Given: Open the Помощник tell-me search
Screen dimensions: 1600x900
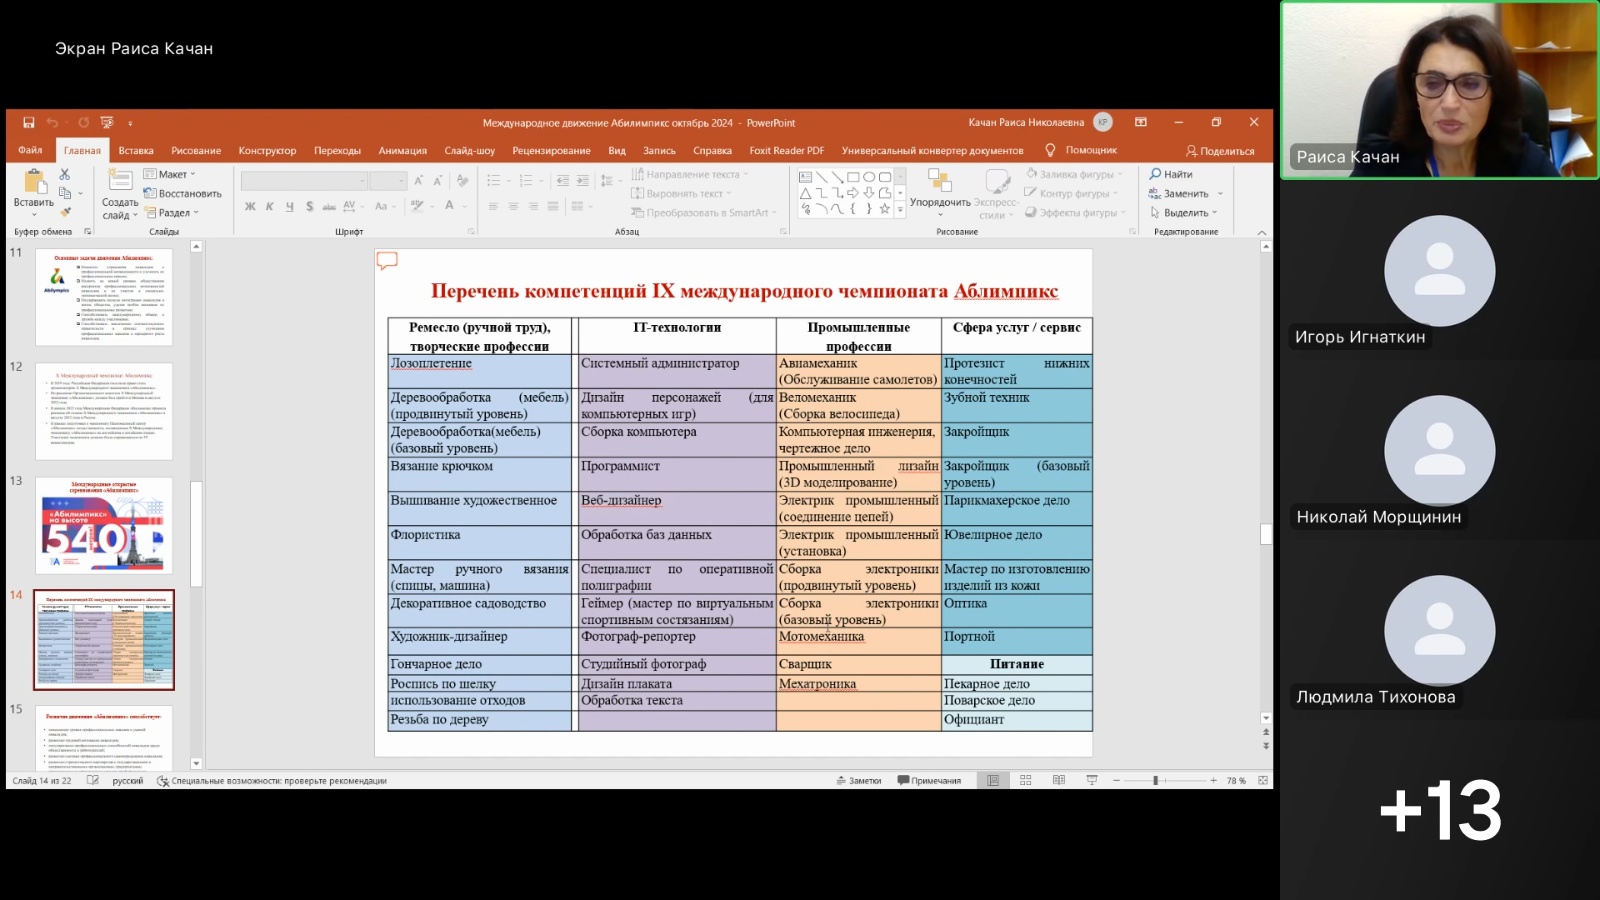Looking at the screenshot, I should tap(1081, 151).
